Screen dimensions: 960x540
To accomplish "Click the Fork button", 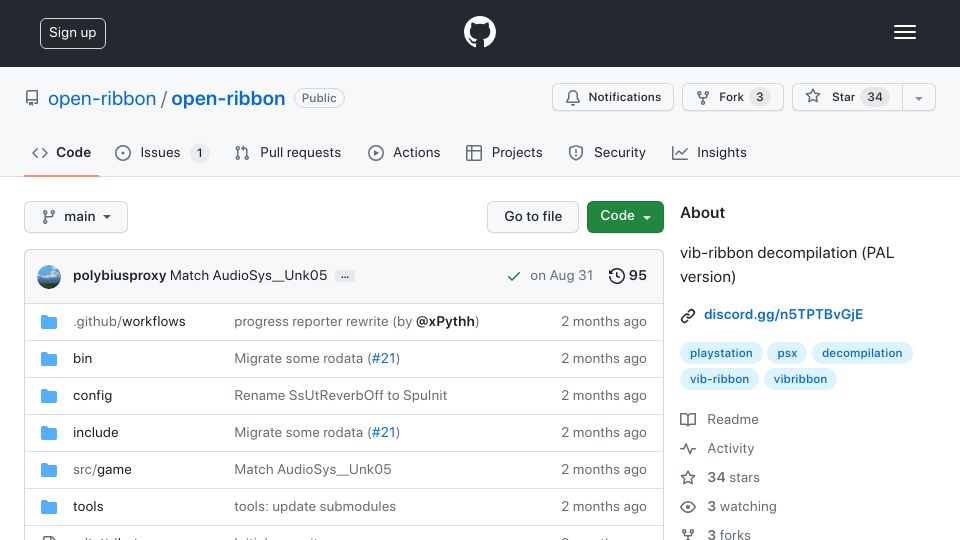I will pyautogui.click(x=733, y=97).
